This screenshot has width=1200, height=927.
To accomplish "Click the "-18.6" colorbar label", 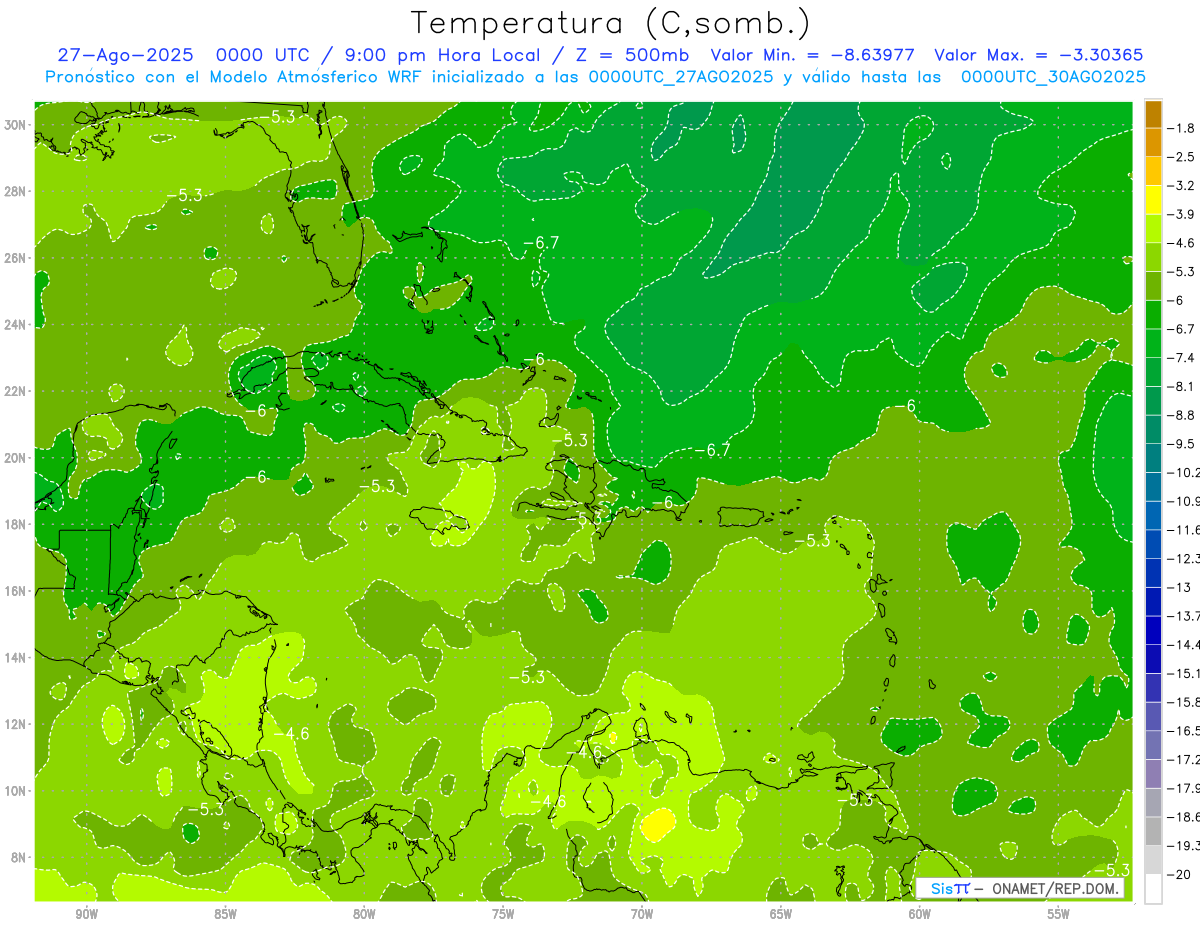I will (x=1182, y=817).
